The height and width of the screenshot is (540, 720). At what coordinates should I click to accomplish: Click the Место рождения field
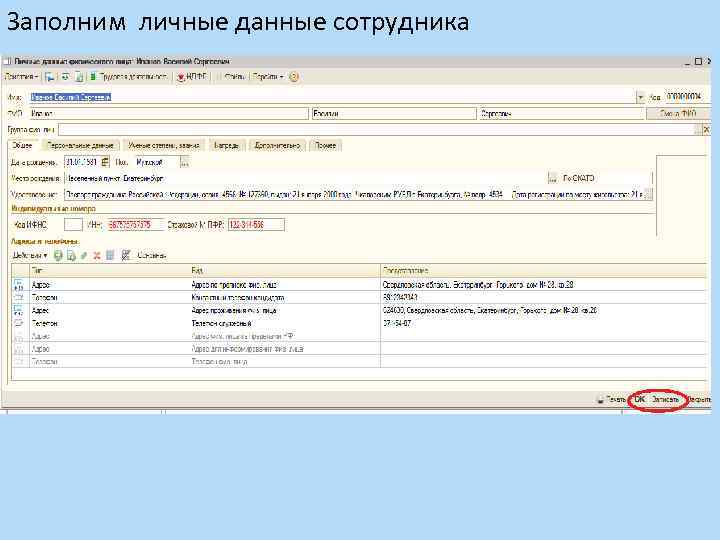click(305, 178)
